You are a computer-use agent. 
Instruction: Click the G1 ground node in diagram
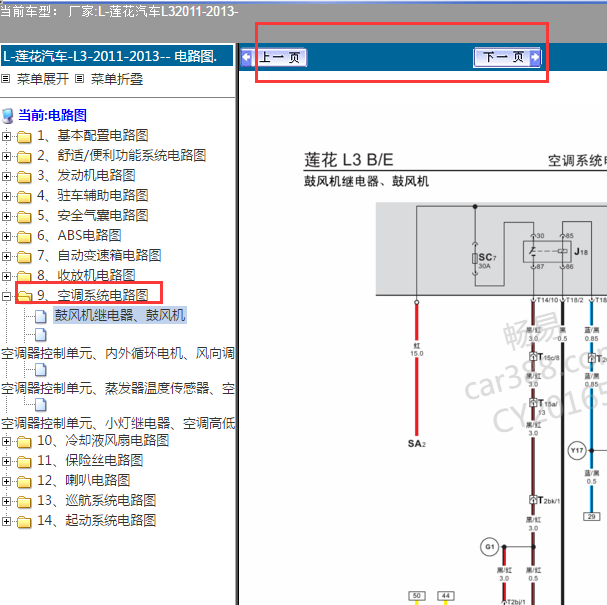489,547
